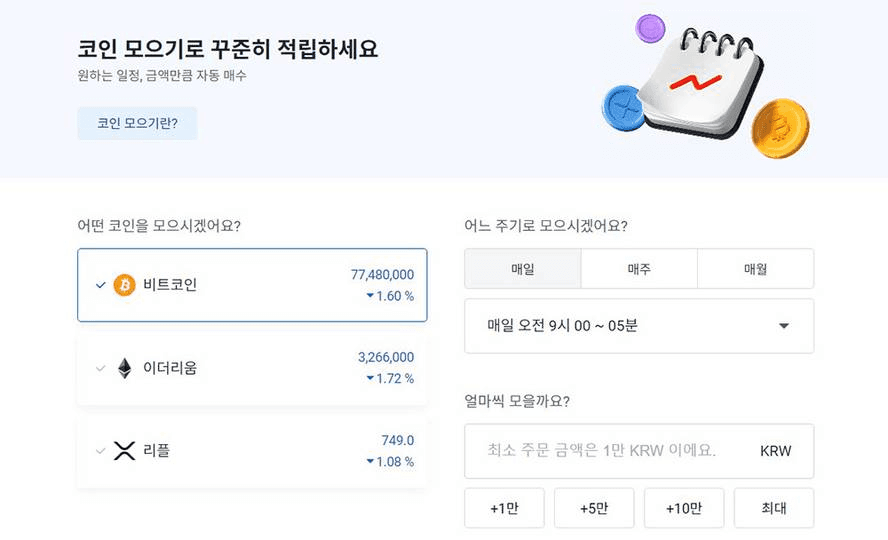
Task: Click the blue Ripple coin in banner
Action: pyautogui.click(x=624, y=108)
